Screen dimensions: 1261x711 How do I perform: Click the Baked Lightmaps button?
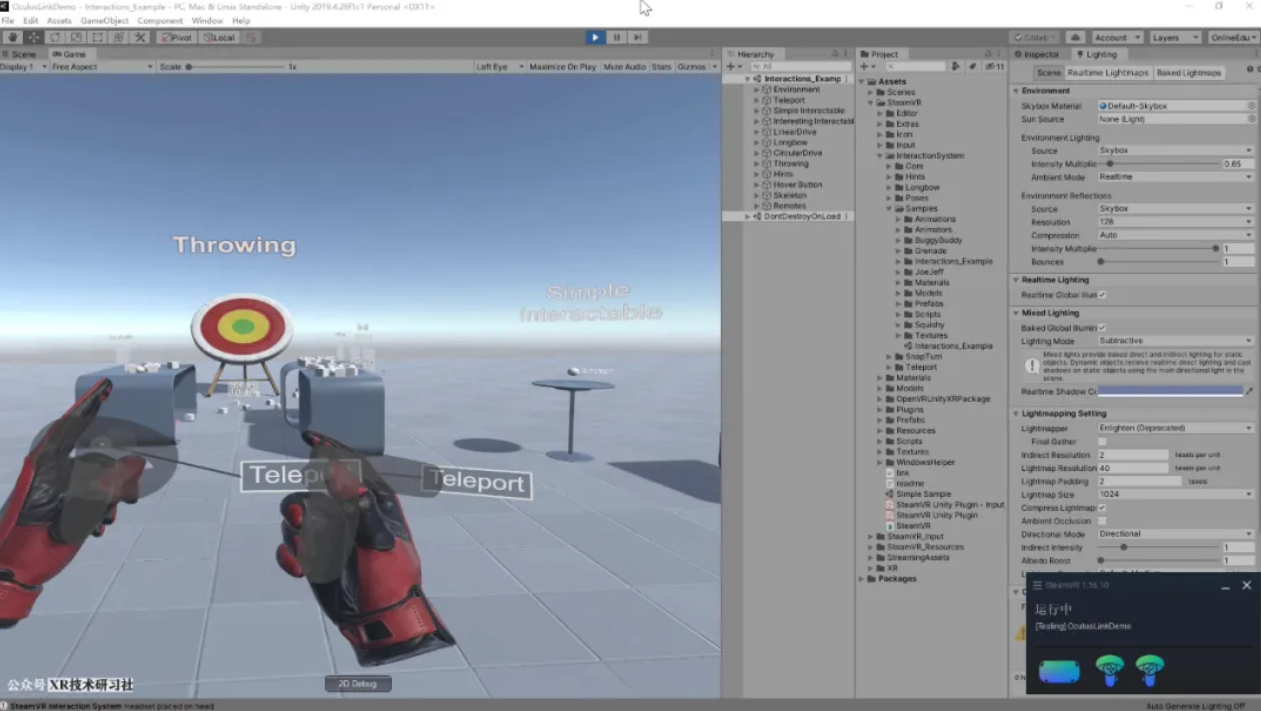tap(1189, 73)
